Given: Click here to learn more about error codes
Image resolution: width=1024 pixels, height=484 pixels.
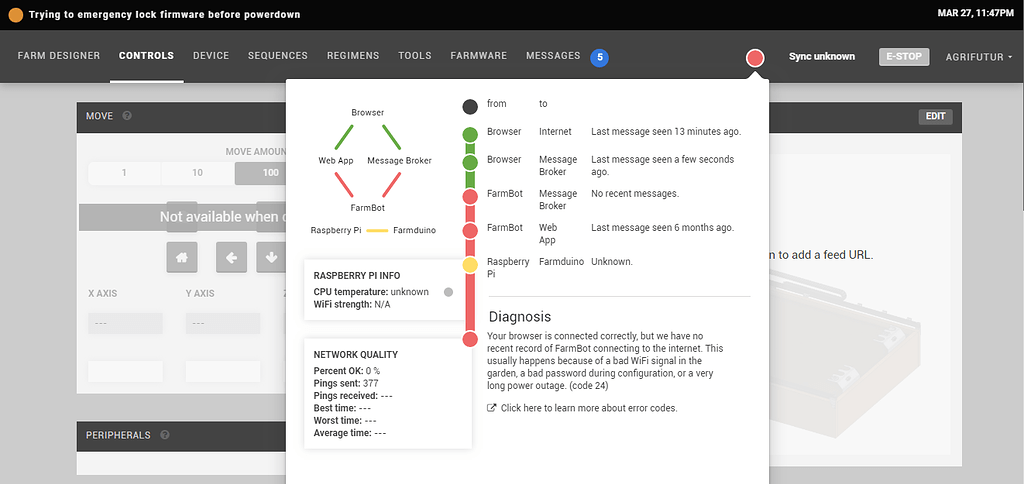Looking at the screenshot, I should click(589, 408).
